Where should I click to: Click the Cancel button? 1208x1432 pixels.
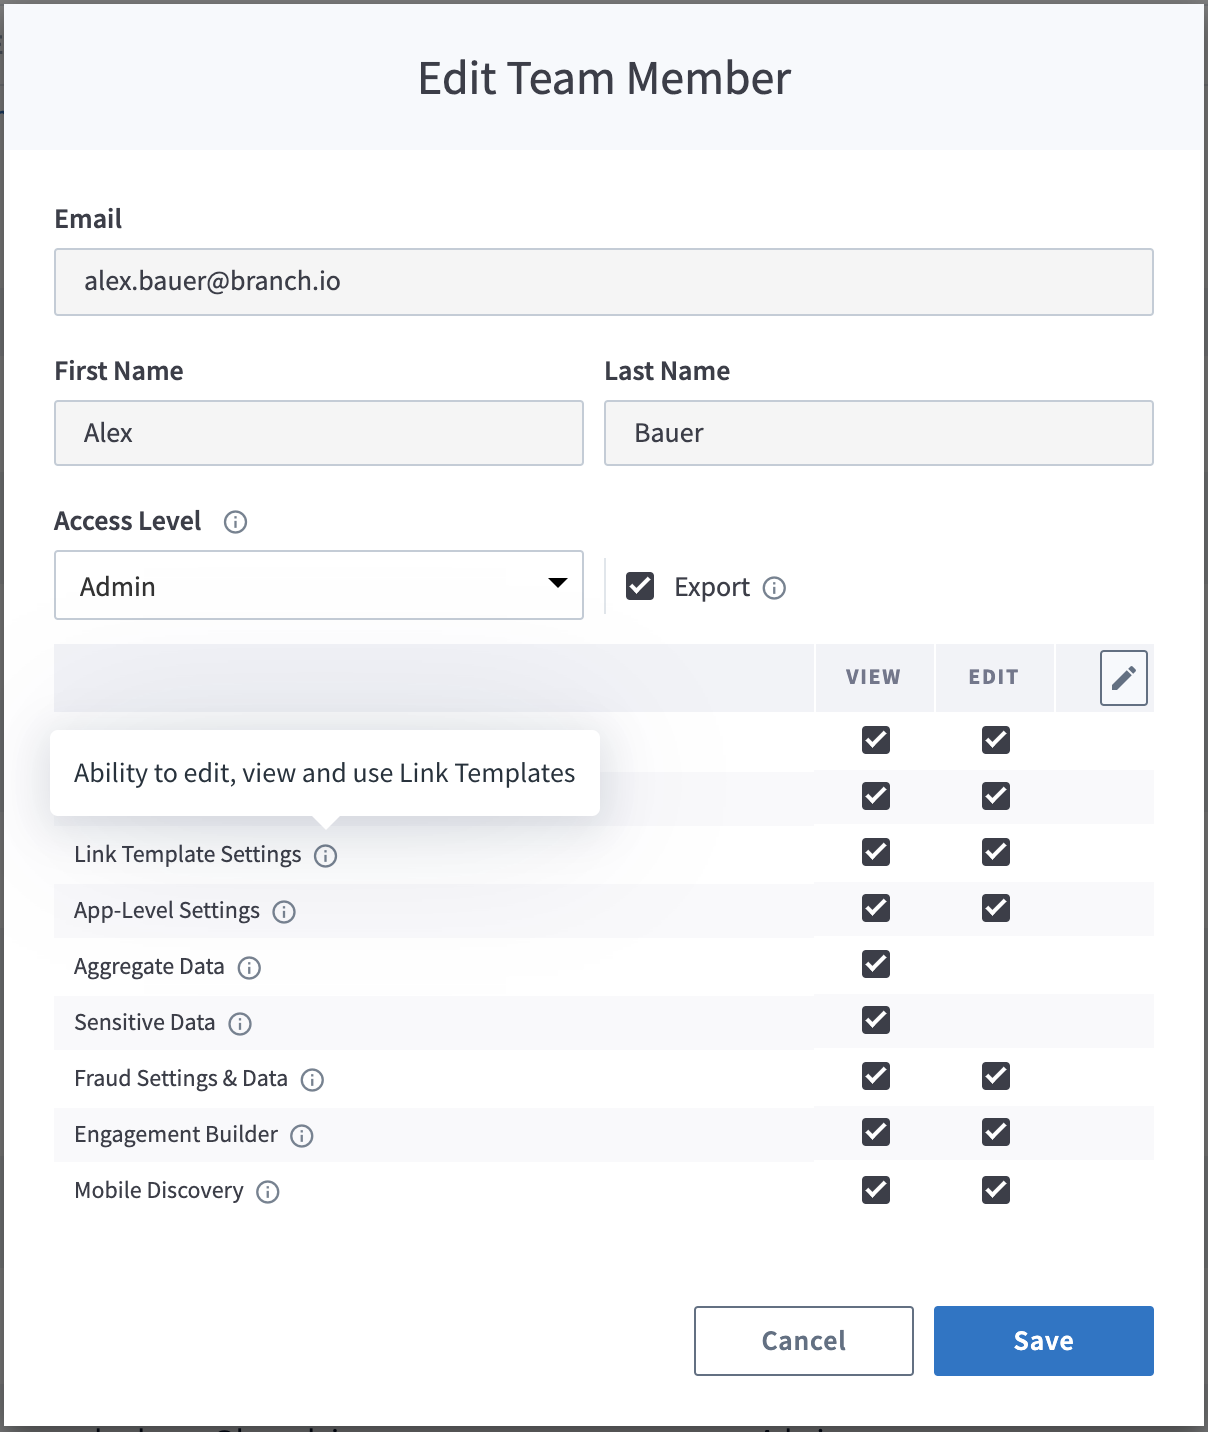pyautogui.click(x=804, y=1341)
